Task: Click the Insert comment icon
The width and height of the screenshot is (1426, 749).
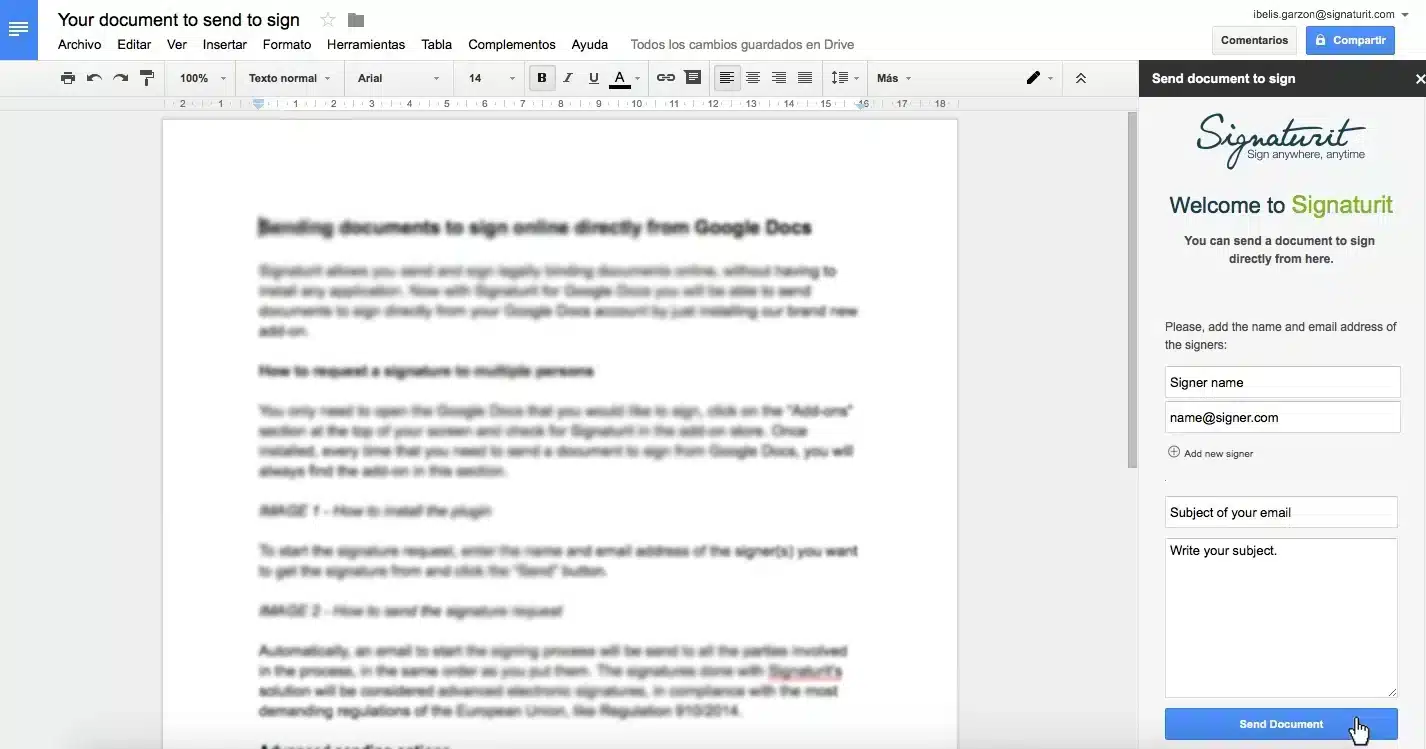Action: (x=693, y=78)
